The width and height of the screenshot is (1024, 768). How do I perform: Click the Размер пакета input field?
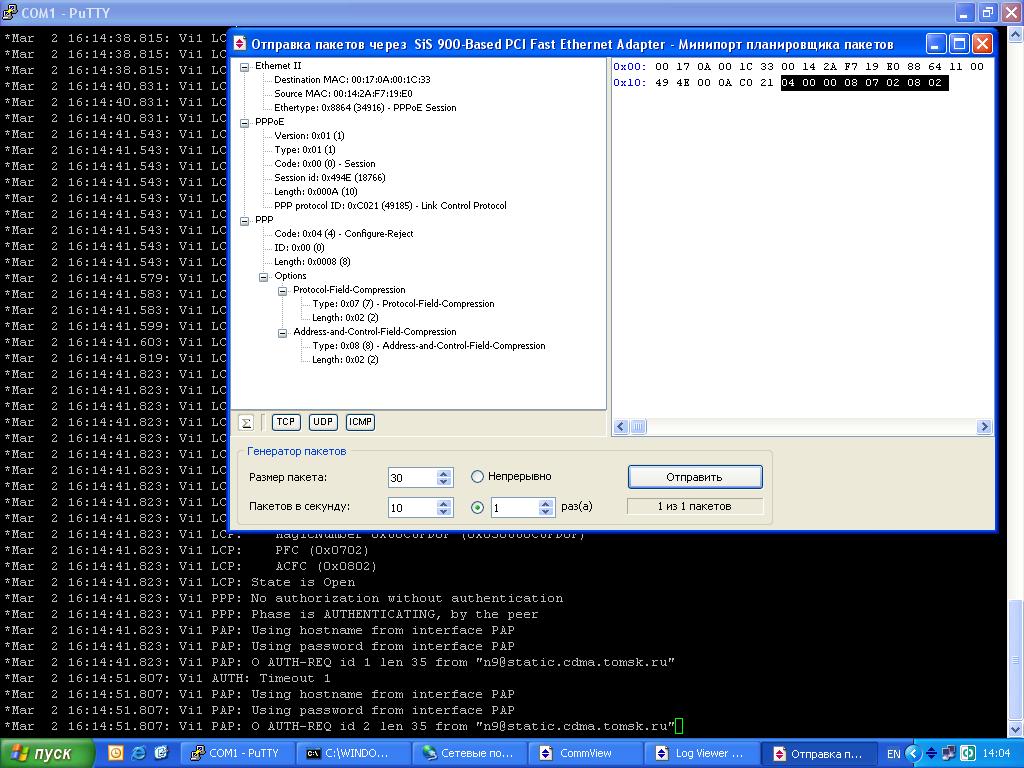(412, 478)
